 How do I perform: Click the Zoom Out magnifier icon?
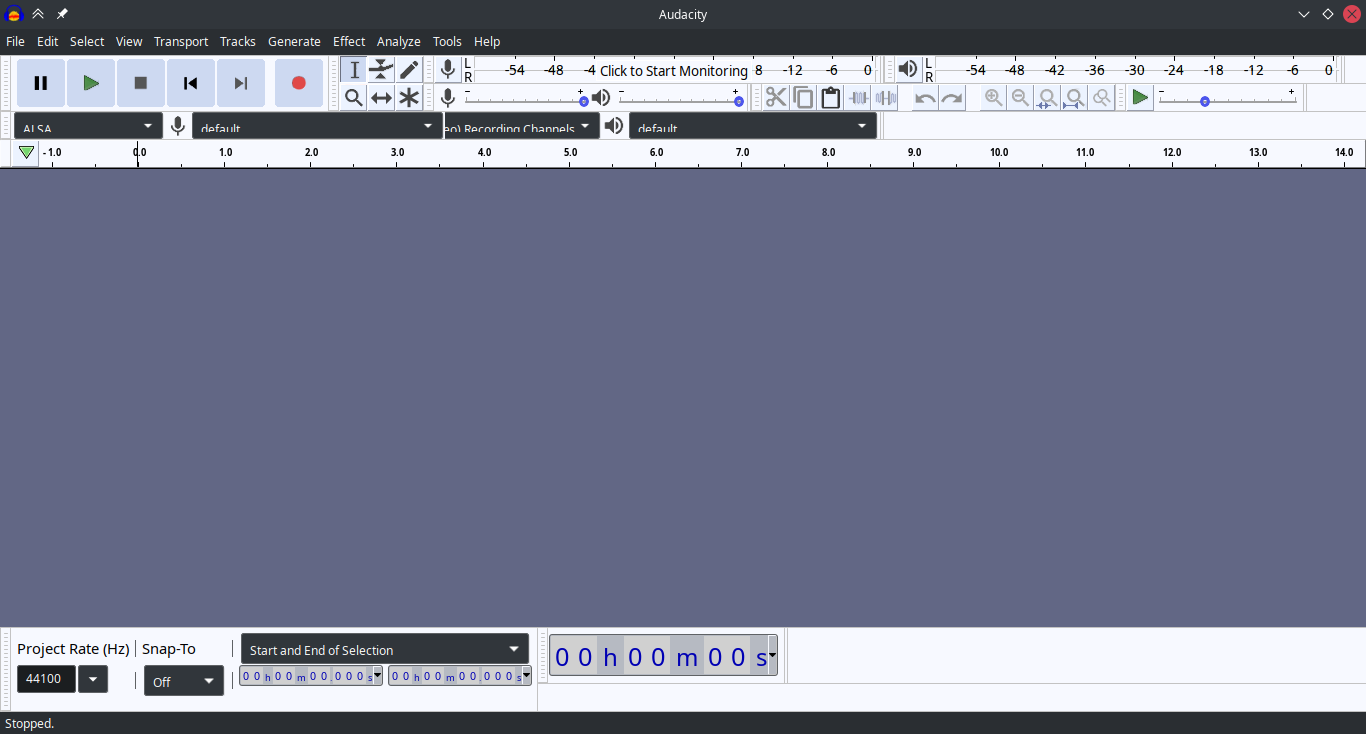pyautogui.click(x=1020, y=97)
